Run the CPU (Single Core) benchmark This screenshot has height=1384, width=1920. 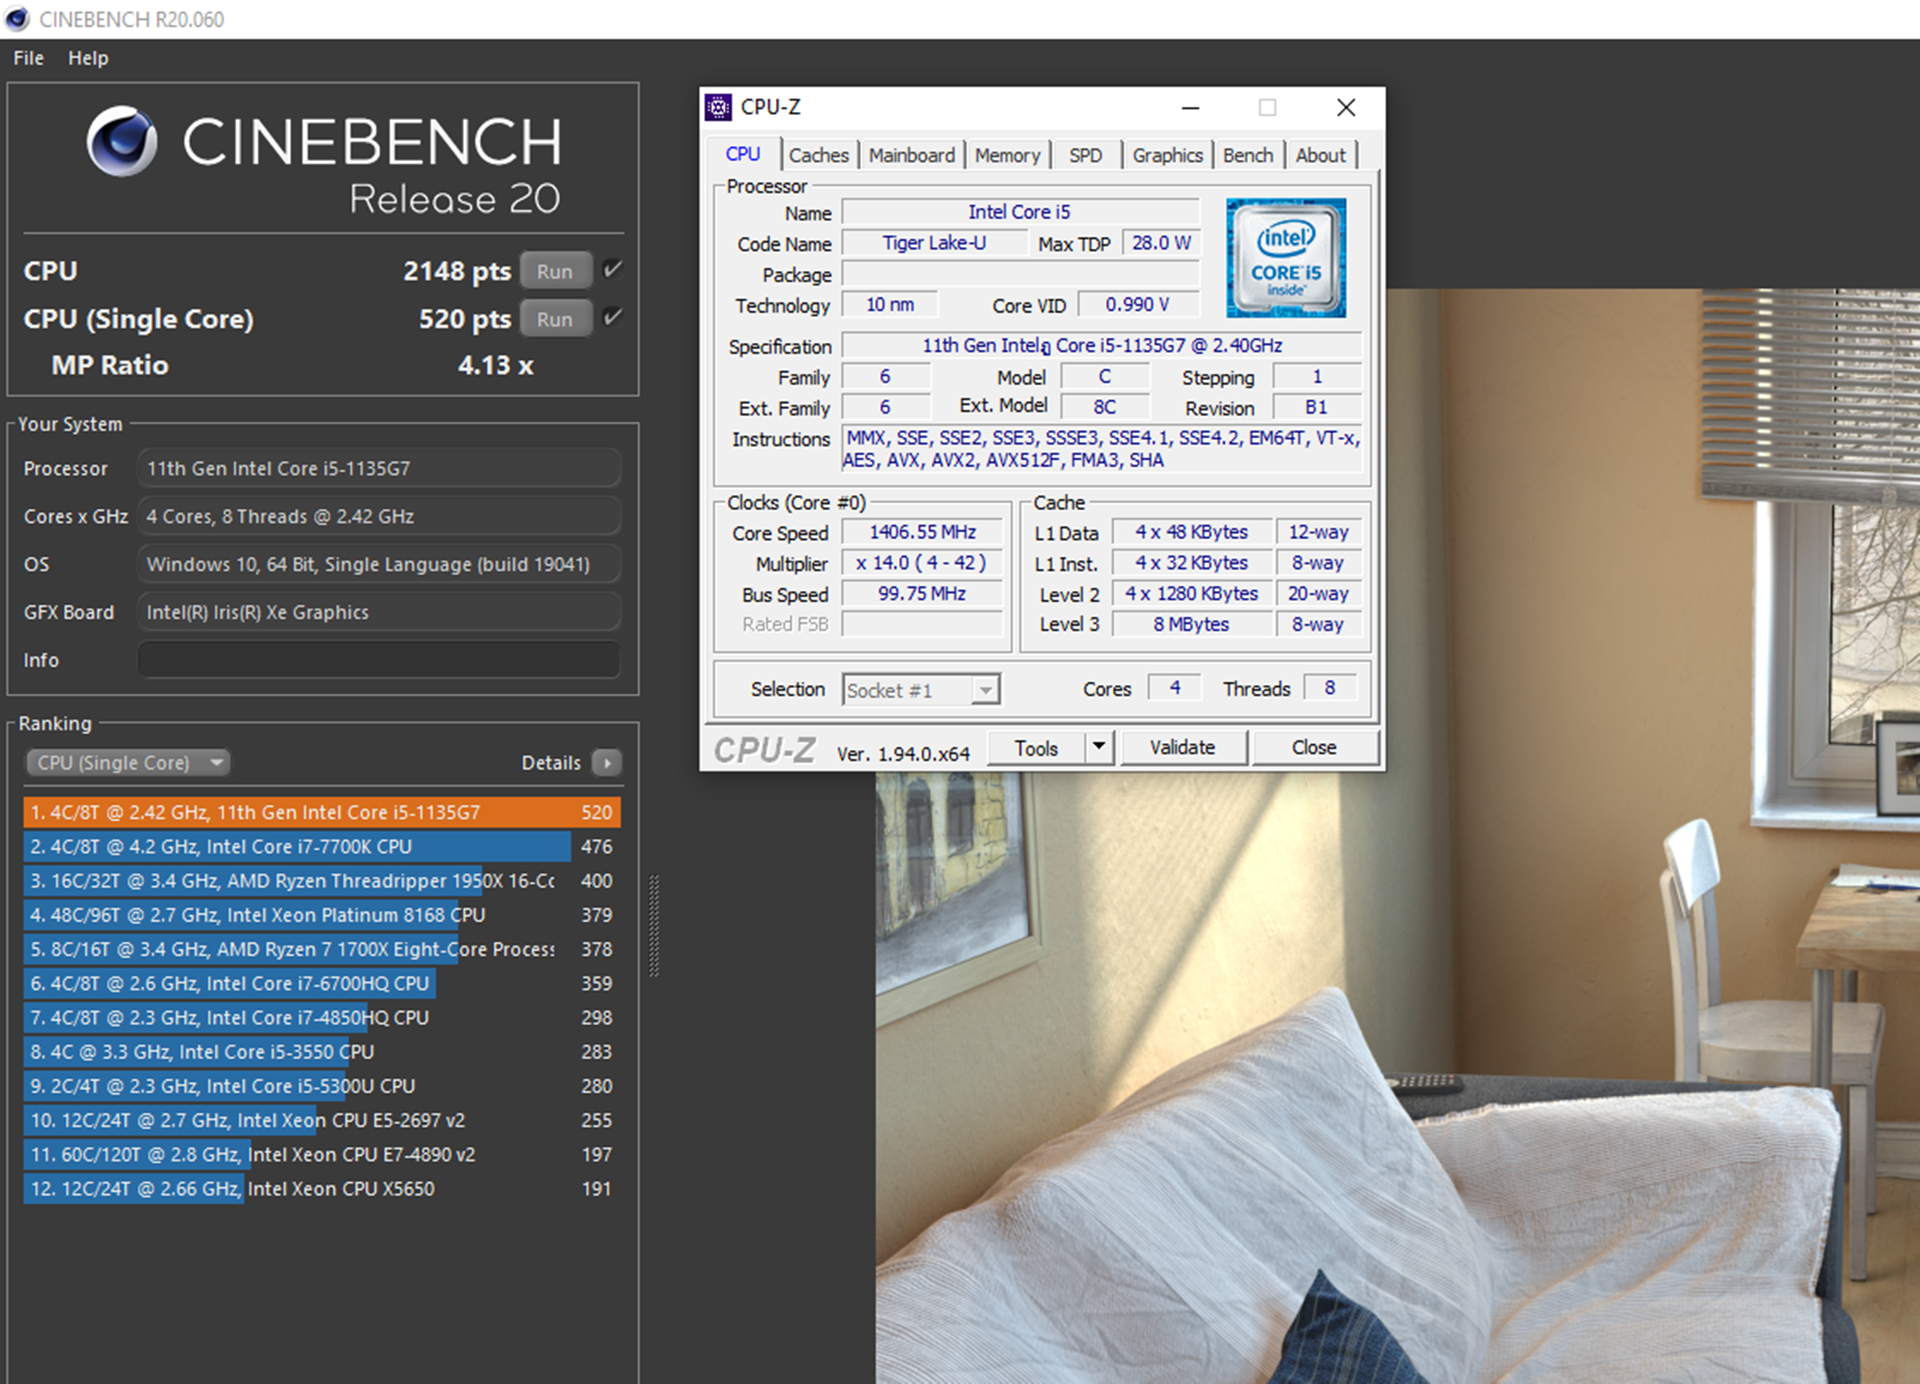(x=555, y=319)
